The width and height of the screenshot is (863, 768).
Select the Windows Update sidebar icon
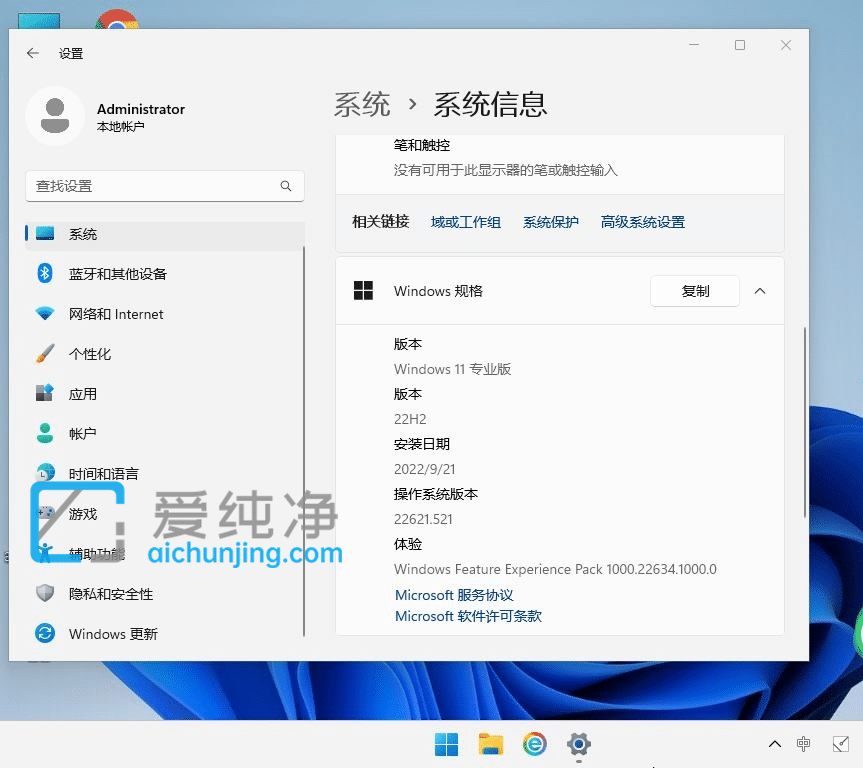(x=44, y=633)
